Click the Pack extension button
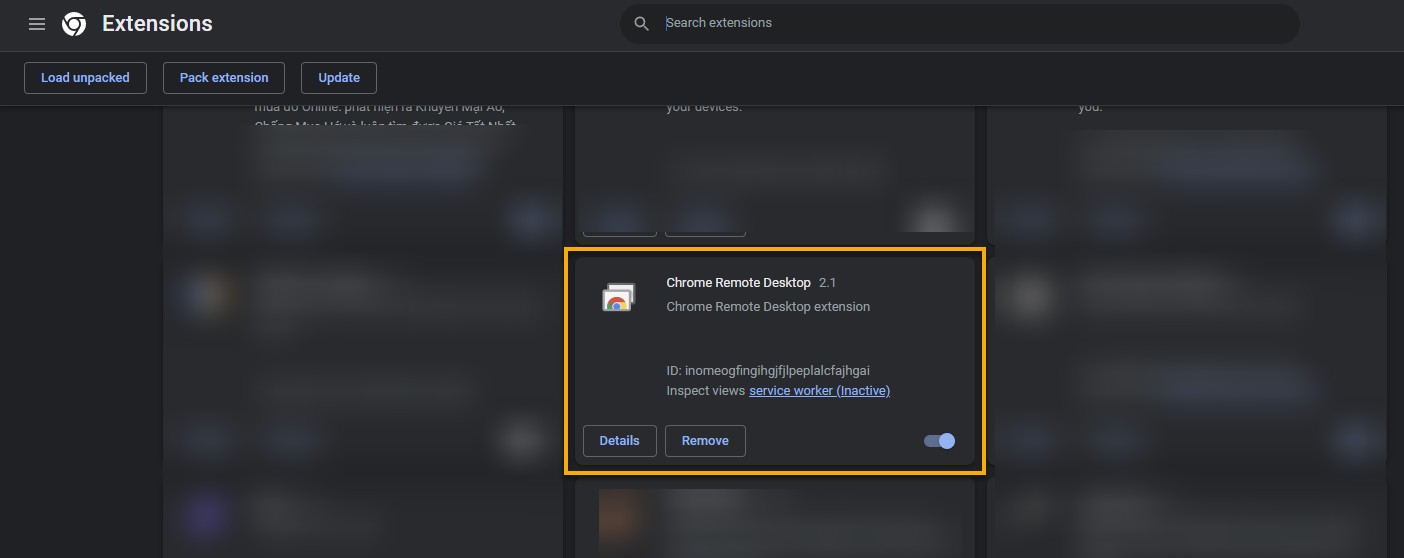The height and width of the screenshot is (558, 1404). tap(224, 78)
